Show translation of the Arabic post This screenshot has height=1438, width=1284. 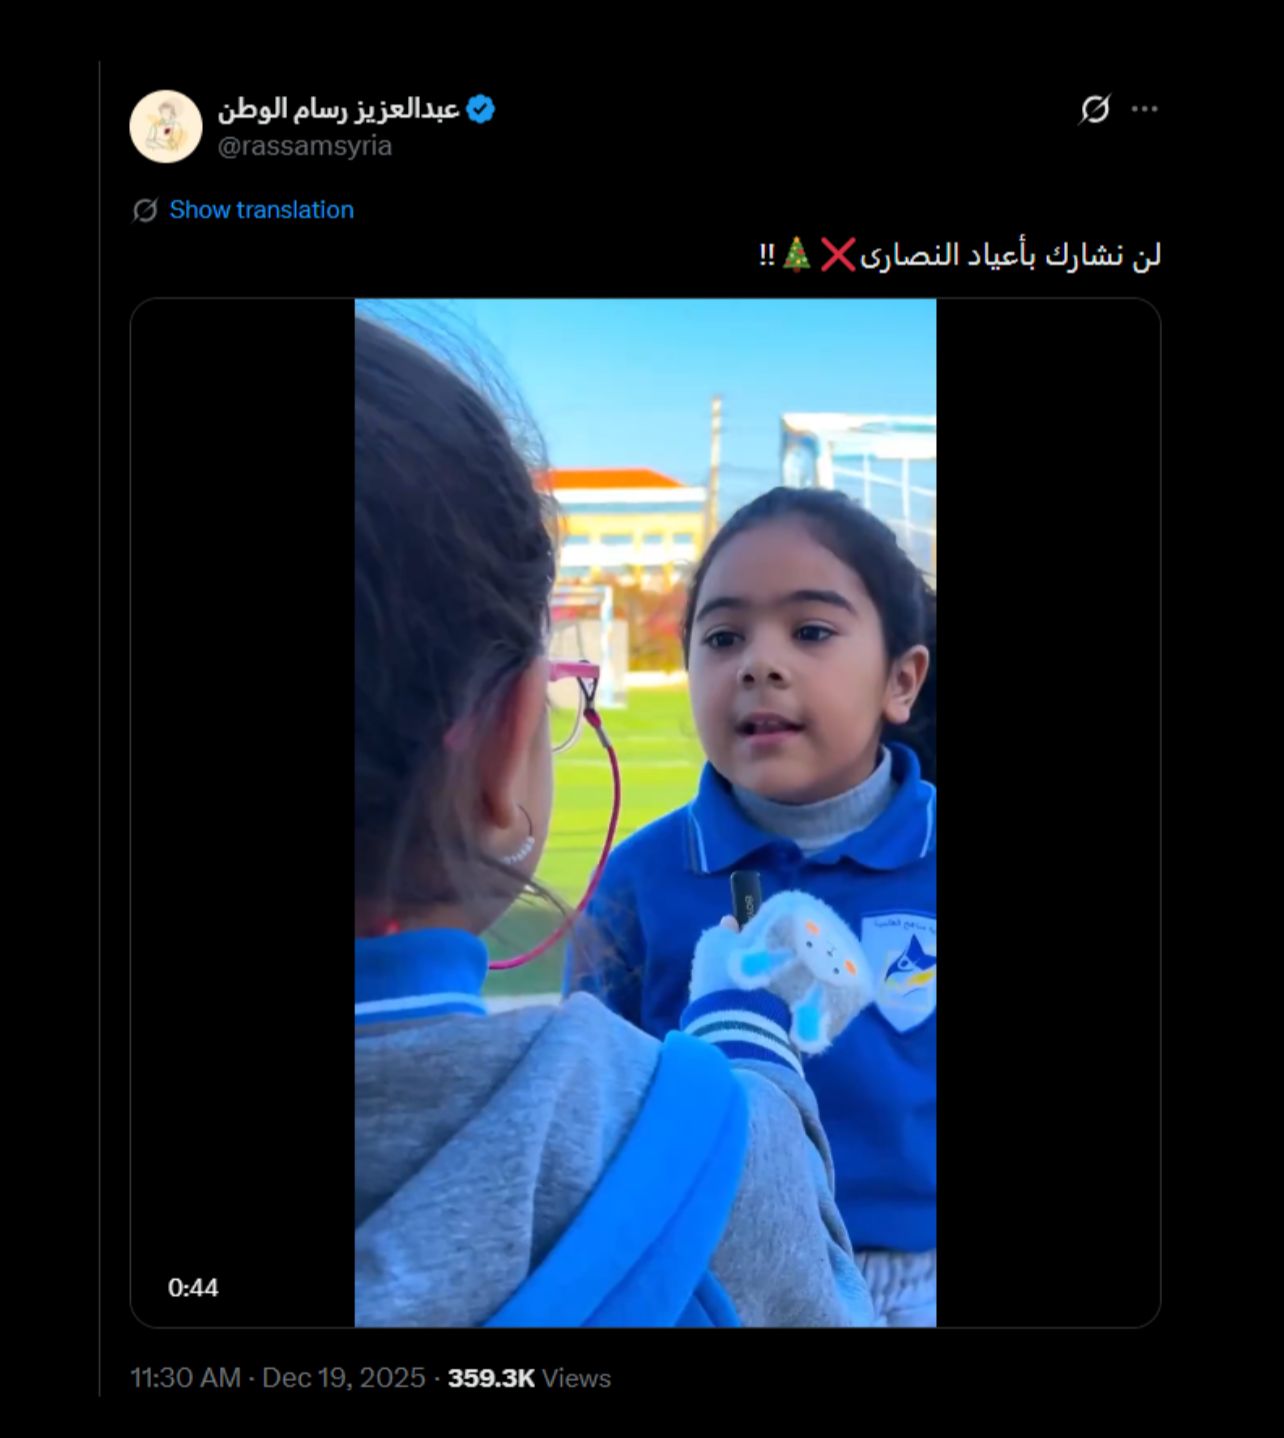point(261,210)
